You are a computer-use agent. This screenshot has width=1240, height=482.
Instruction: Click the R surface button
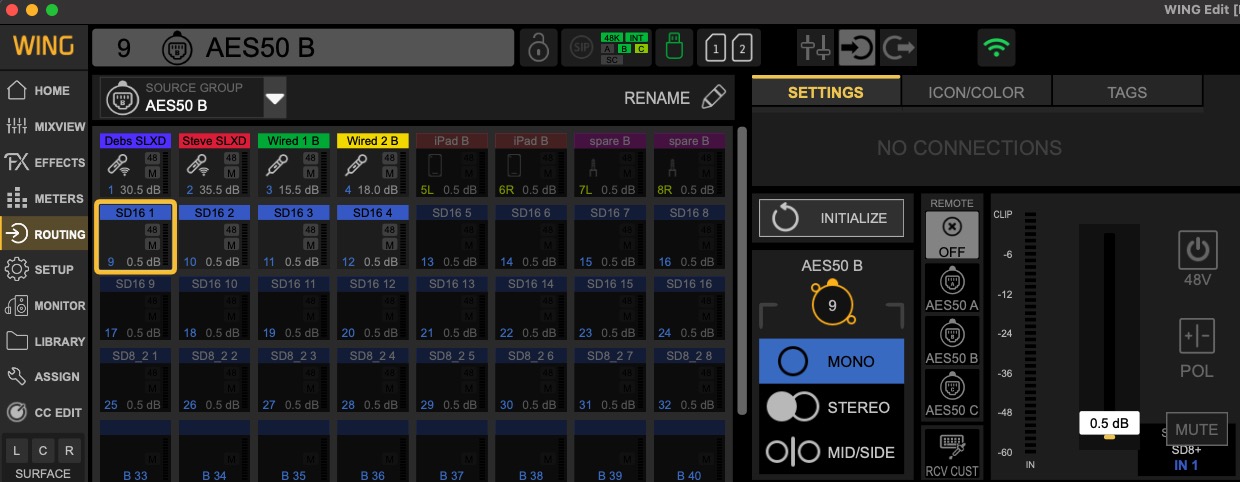(x=69, y=449)
